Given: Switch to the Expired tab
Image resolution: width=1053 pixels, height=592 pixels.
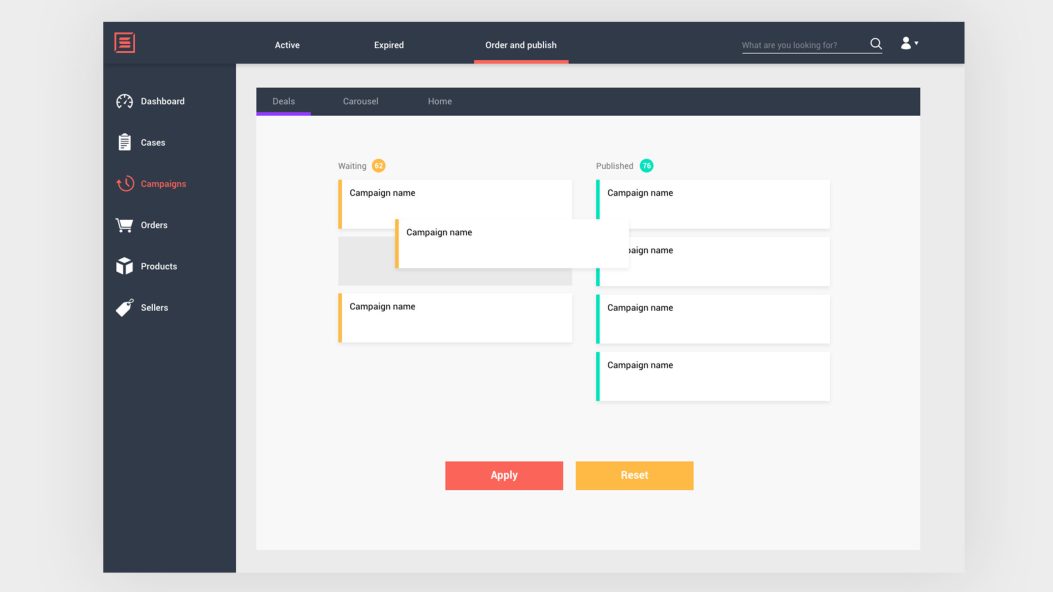Looking at the screenshot, I should (389, 45).
